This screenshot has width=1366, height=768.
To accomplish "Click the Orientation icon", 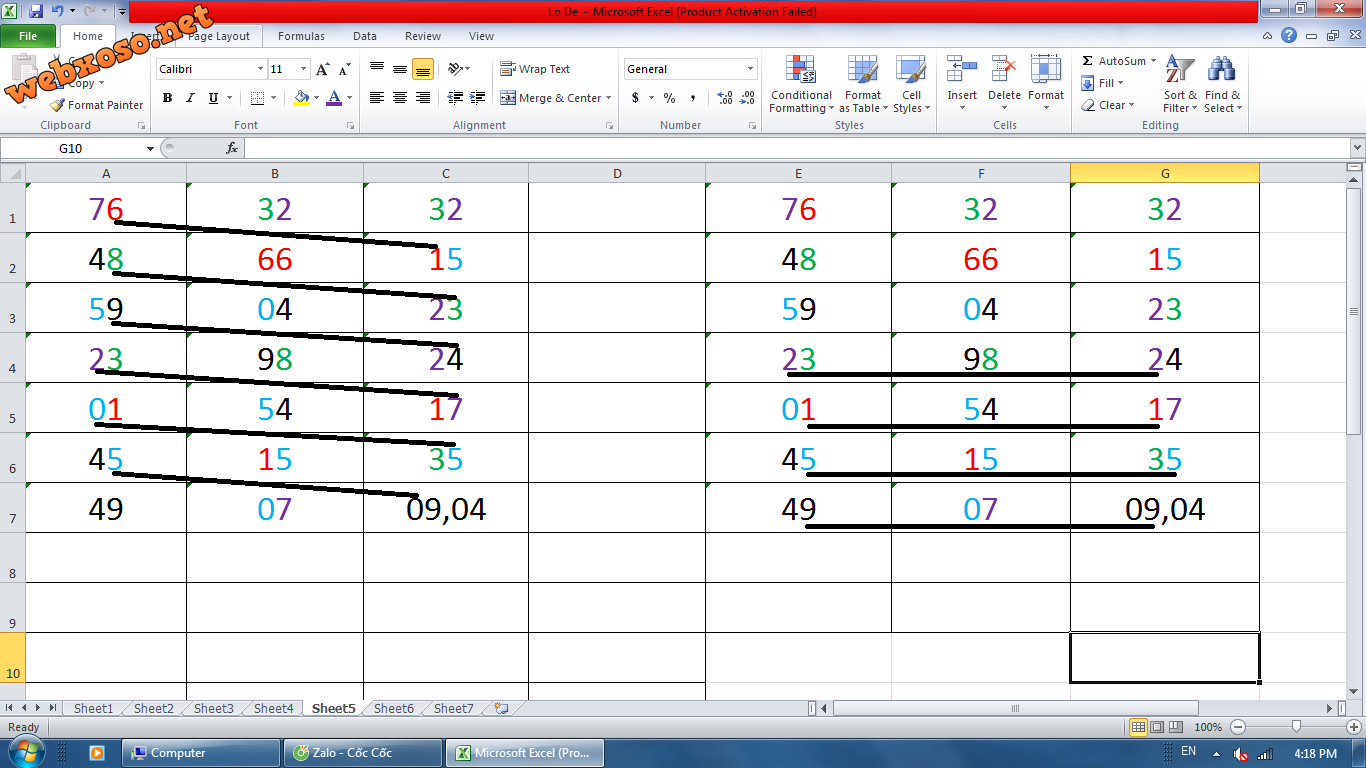I will [x=456, y=69].
